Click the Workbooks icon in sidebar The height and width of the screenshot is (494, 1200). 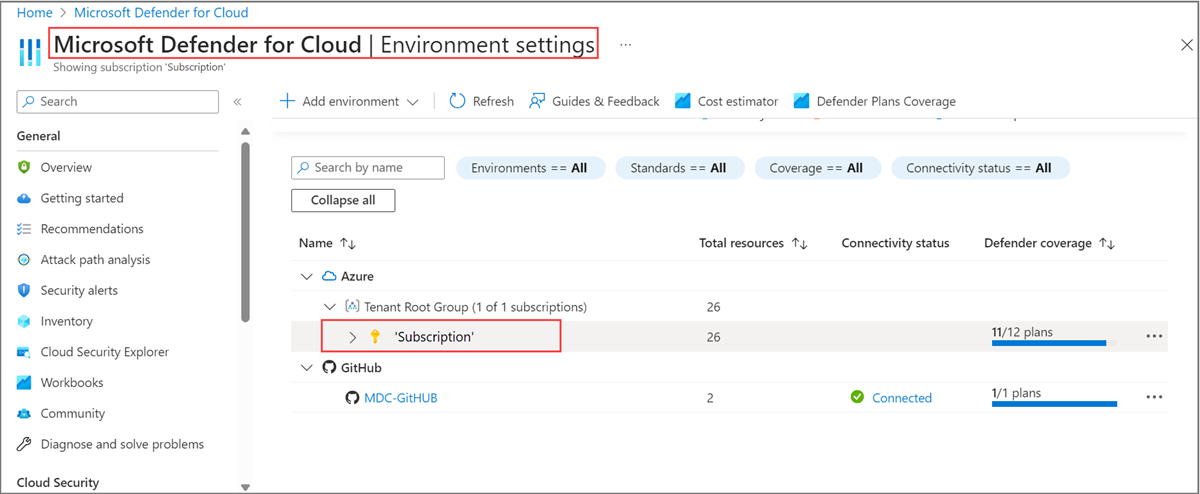pyautogui.click(x=24, y=383)
